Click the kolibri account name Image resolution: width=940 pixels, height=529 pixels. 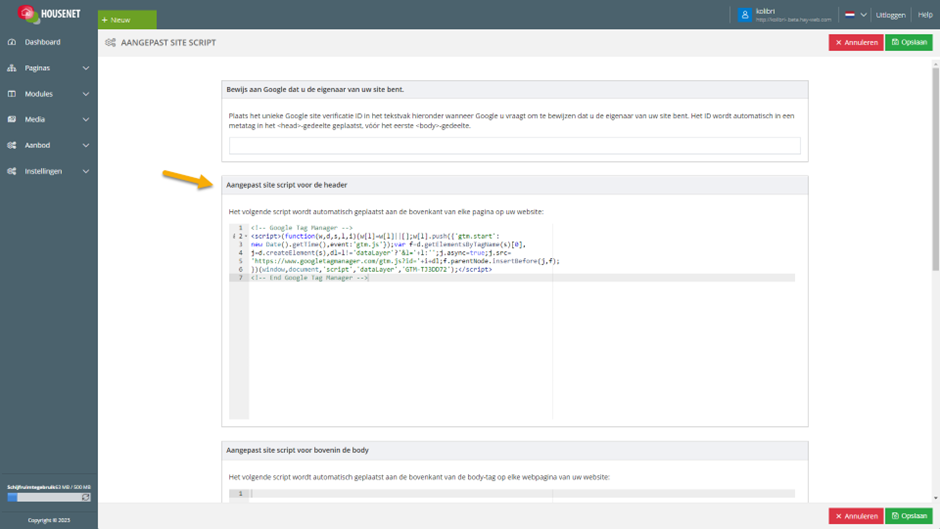[765, 11]
